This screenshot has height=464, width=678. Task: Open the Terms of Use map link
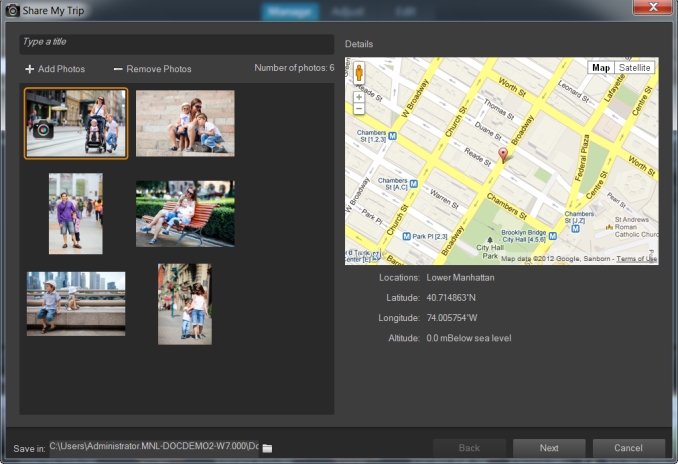pyautogui.click(x=636, y=259)
